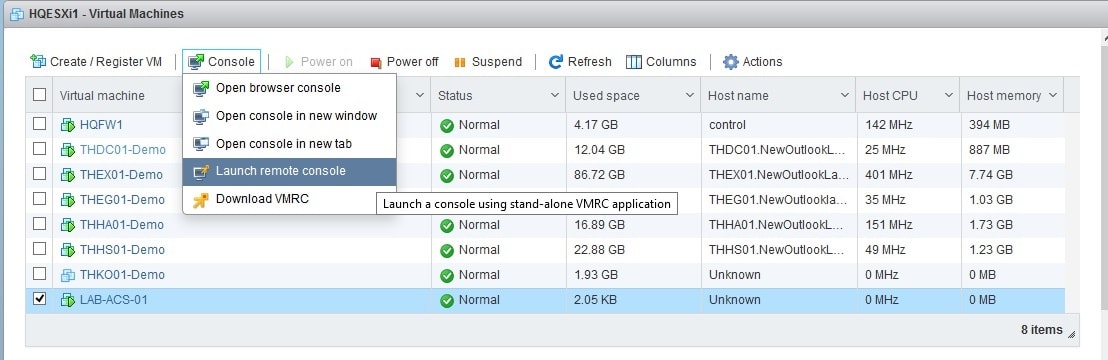
Task: Click the orange Suspend icon
Action: (x=460, y=62)
